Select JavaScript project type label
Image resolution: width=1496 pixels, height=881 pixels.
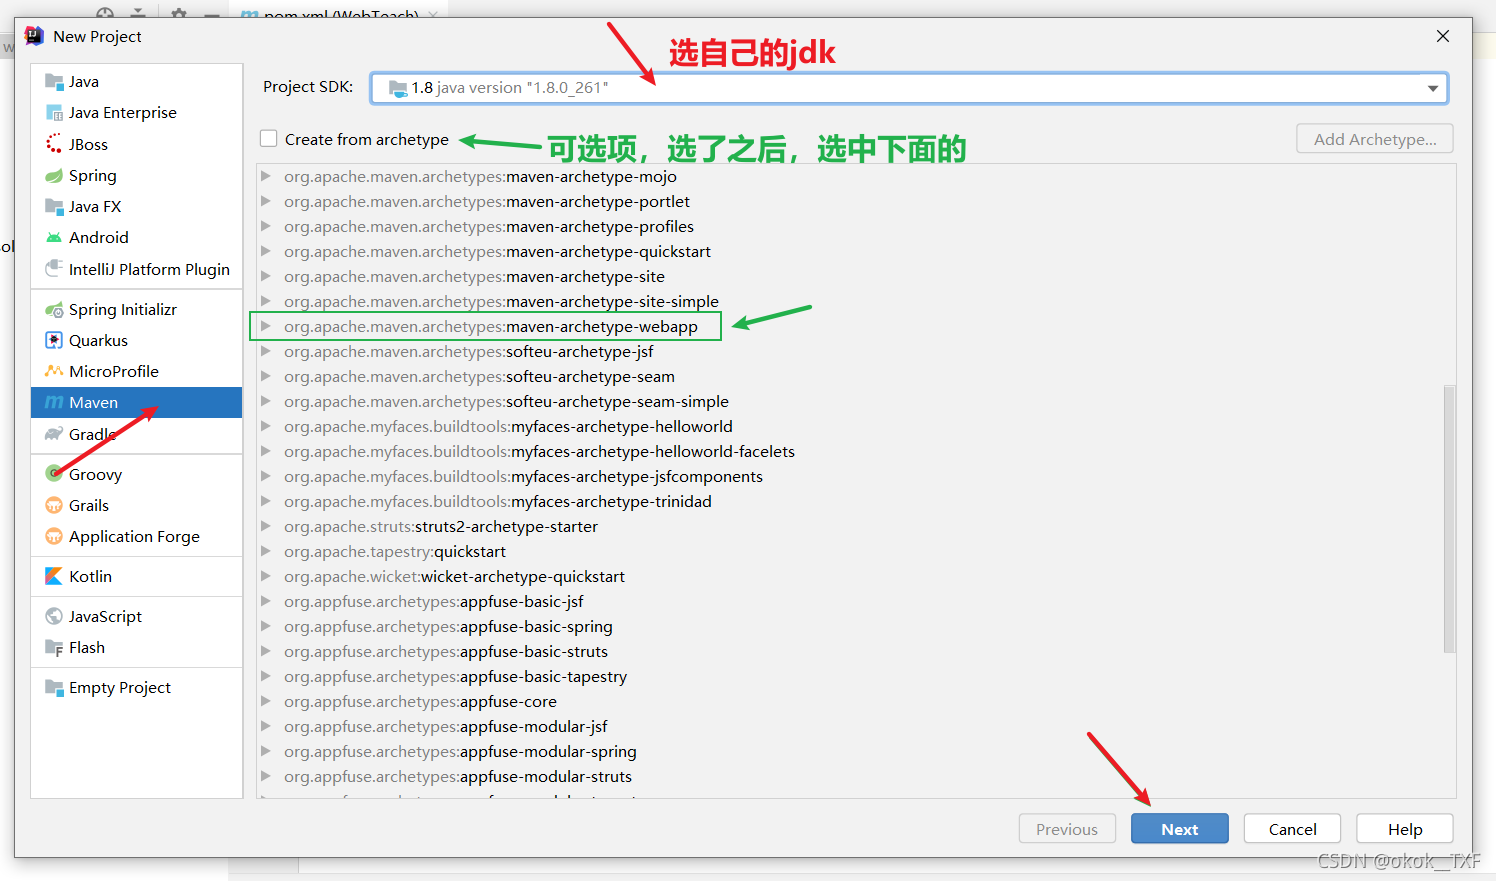[106, 617]
